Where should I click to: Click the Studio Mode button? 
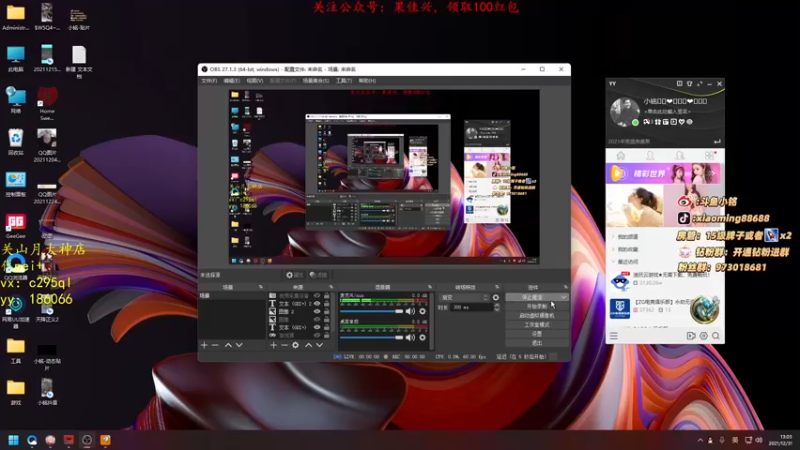click(x=537, y=324)
